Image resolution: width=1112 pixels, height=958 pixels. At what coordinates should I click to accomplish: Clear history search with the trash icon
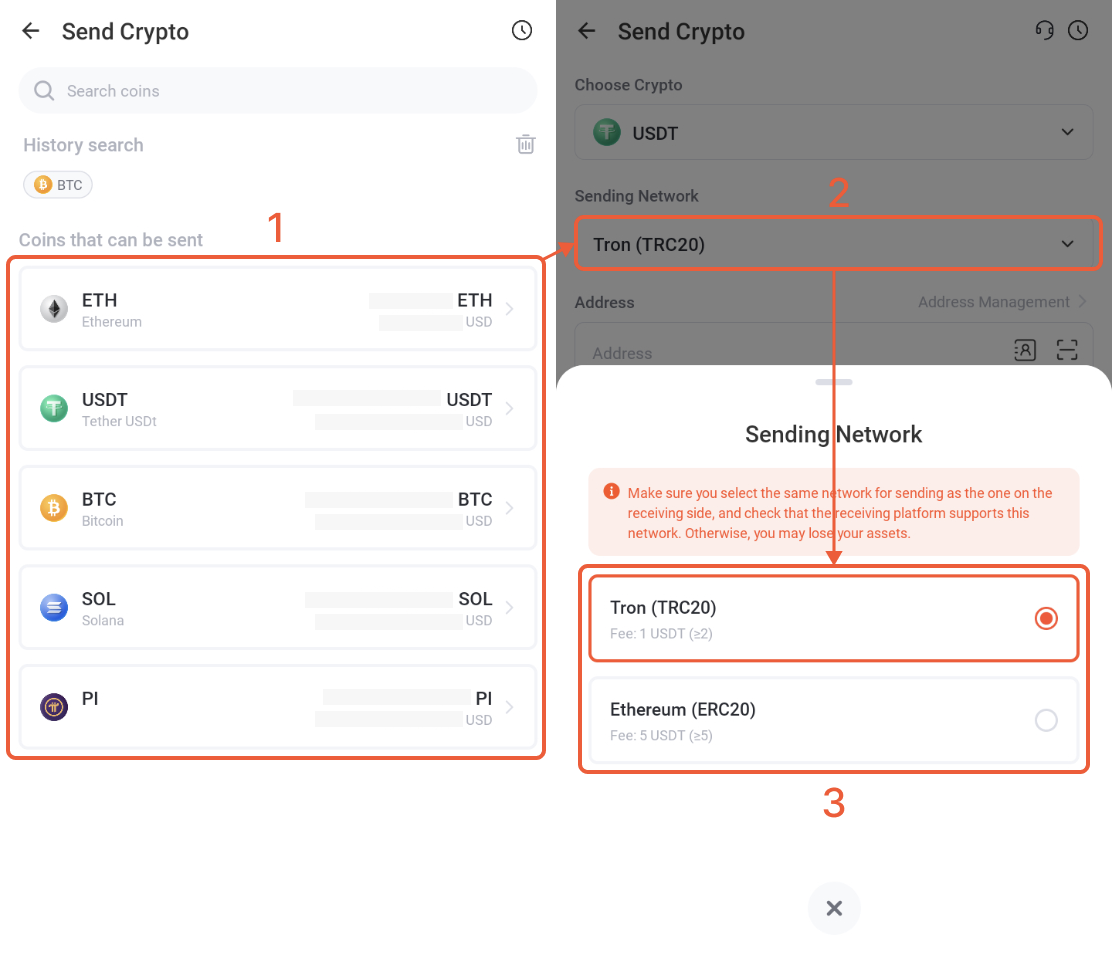pyautogui.click(x=526, y=144)
